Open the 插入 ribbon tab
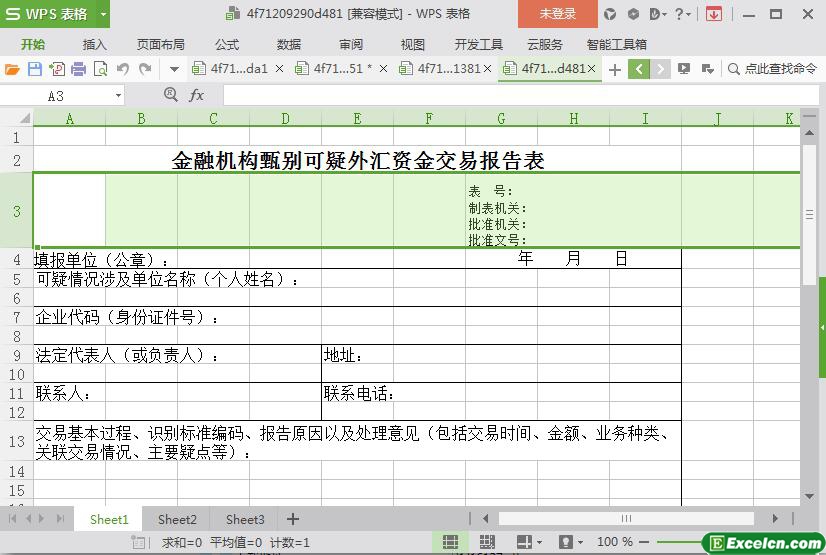 (95, 44)
